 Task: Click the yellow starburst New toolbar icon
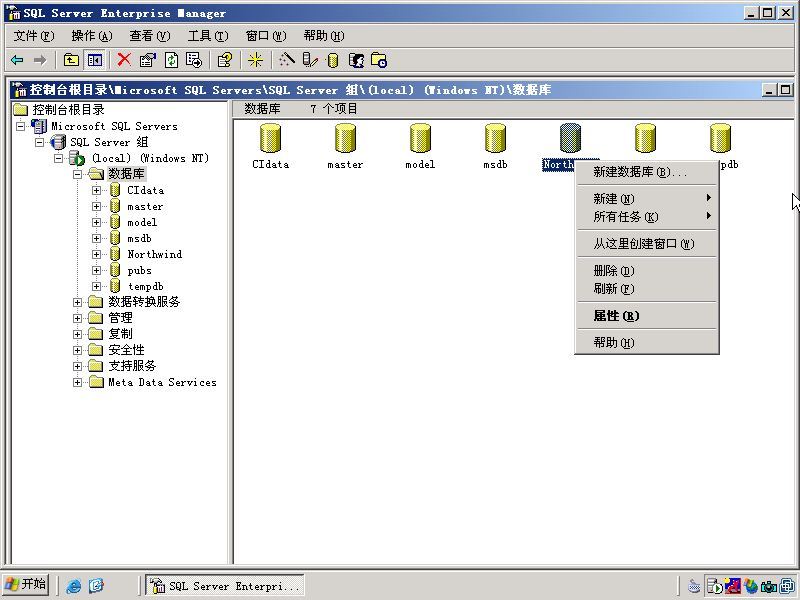(255, 60)
